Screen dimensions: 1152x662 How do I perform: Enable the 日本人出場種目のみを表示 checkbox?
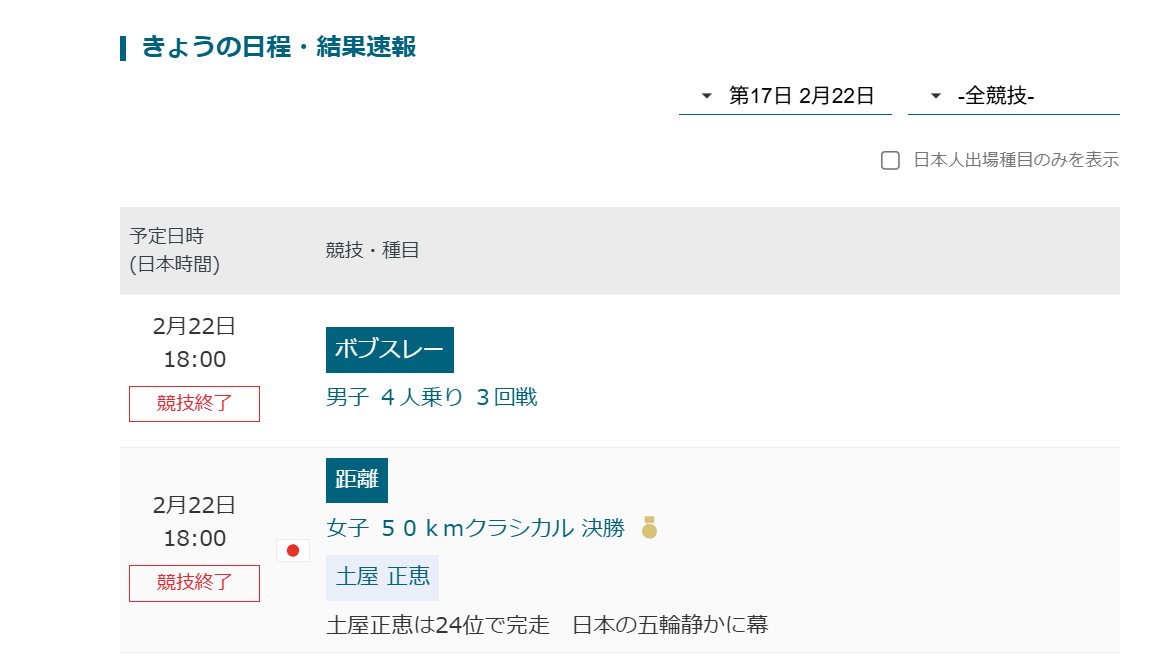coord(890,160)
